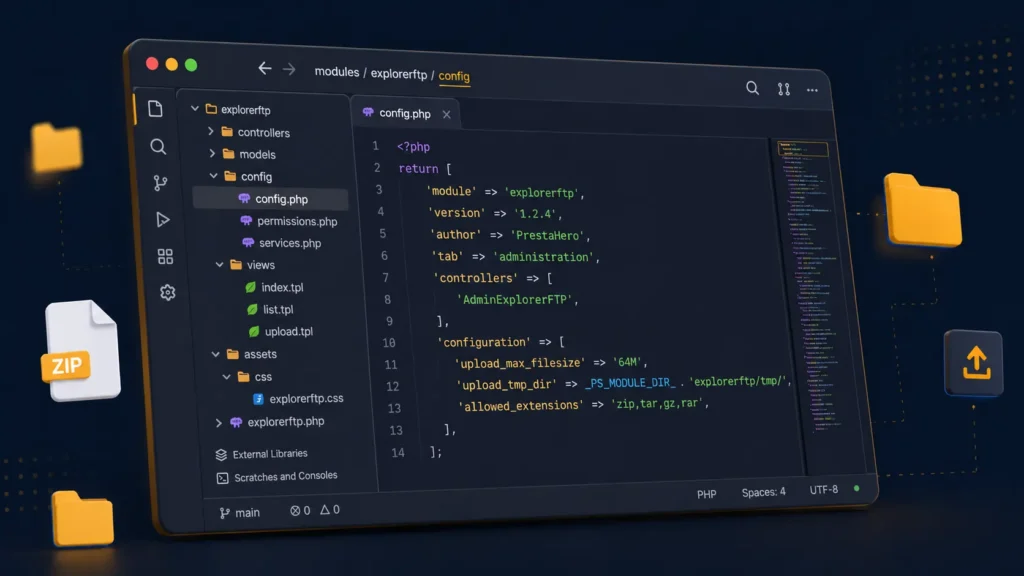Open upload.tpl in the views folder
Image resolution: width=1024 pixels, height=576 pixels.
click(x=289, y=332)
